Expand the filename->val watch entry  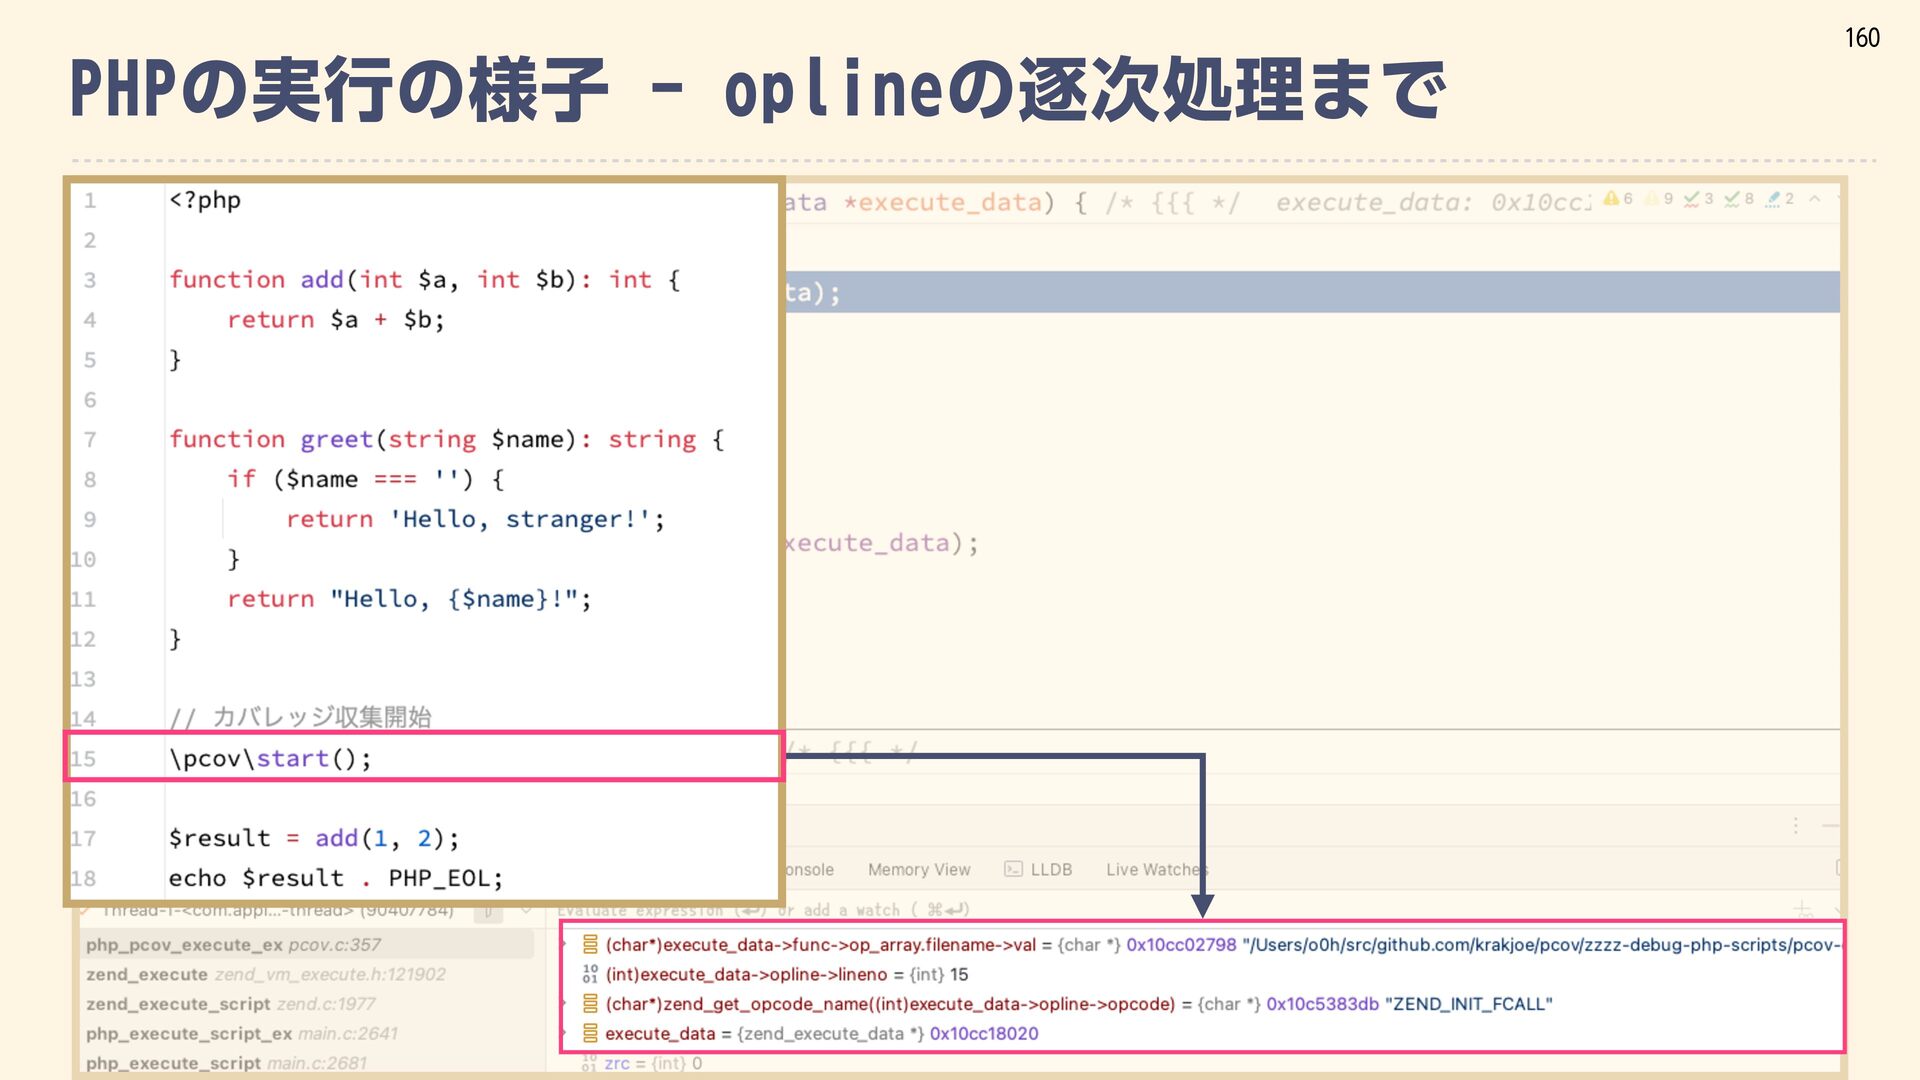[565, 944]
